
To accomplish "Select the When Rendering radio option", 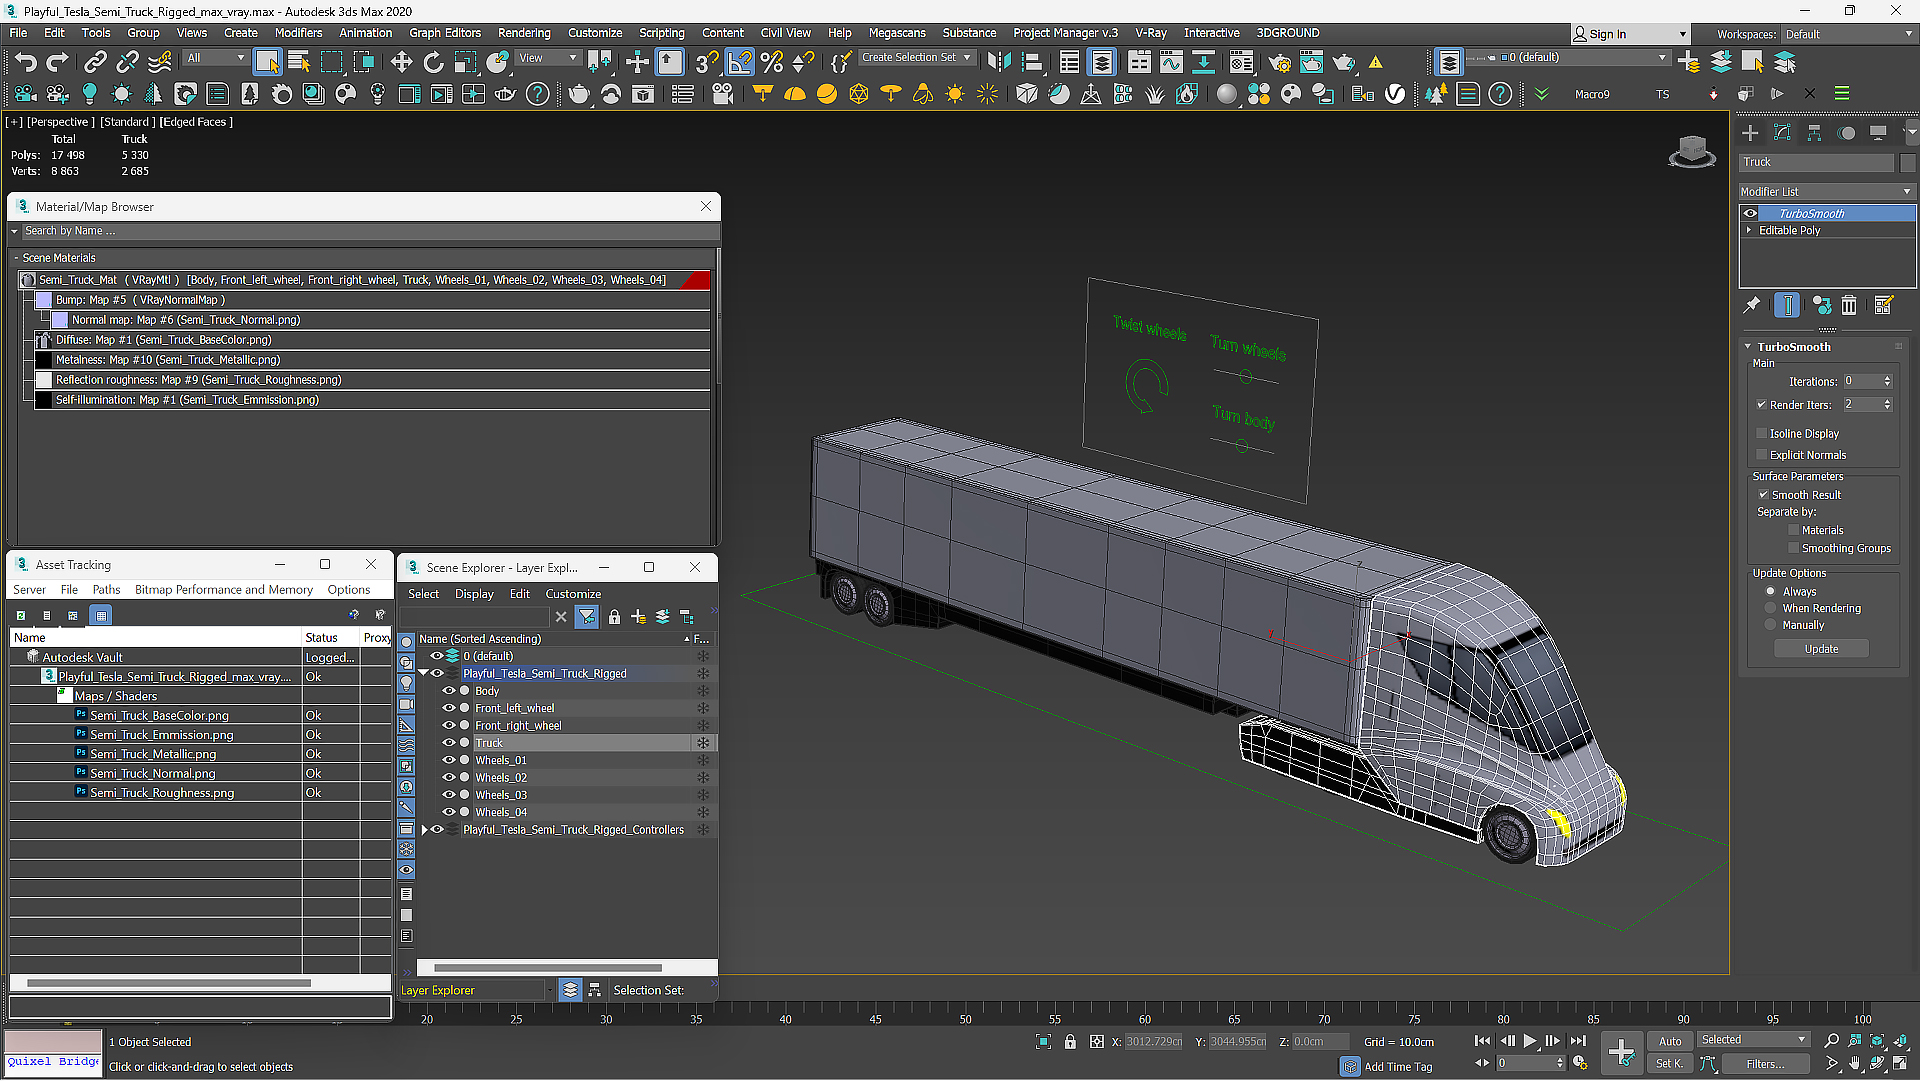I will point(1770,608).
